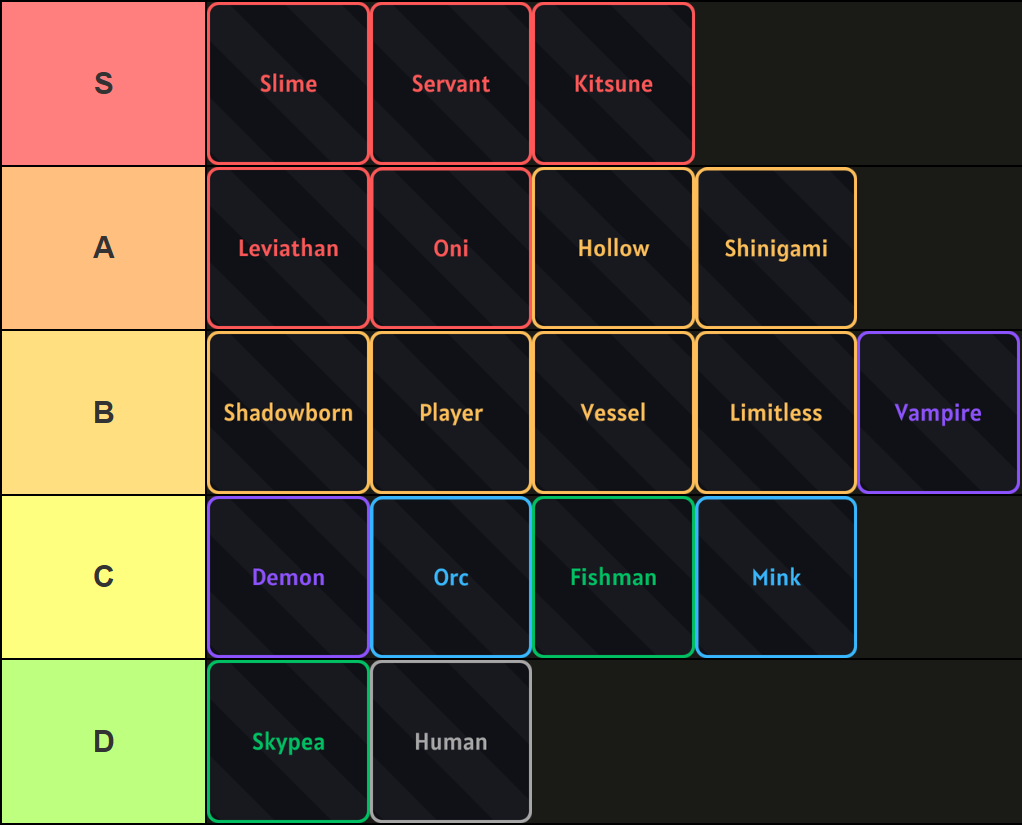The image size is (1022, 825).
Task: Choose the Vessel tile
Action: point(613,413)
